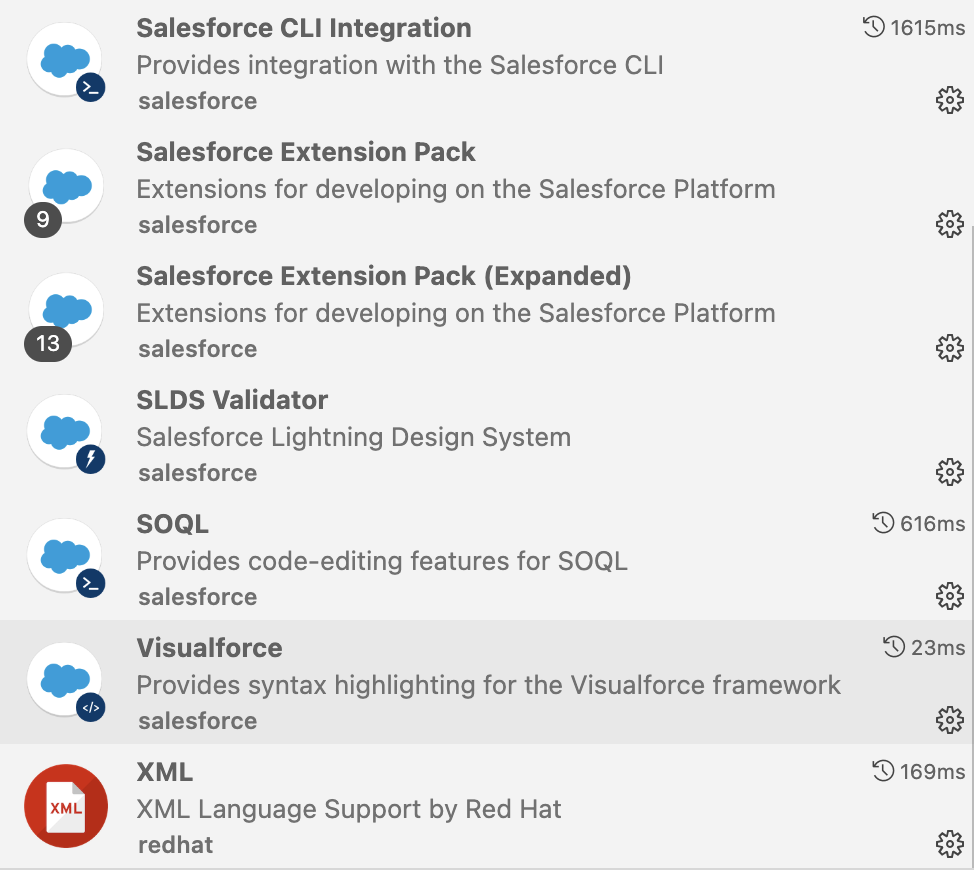This screenshot has height=870, width=974.
Task: Click the SOQL extension cloud icon
Action: coord(64,557)
